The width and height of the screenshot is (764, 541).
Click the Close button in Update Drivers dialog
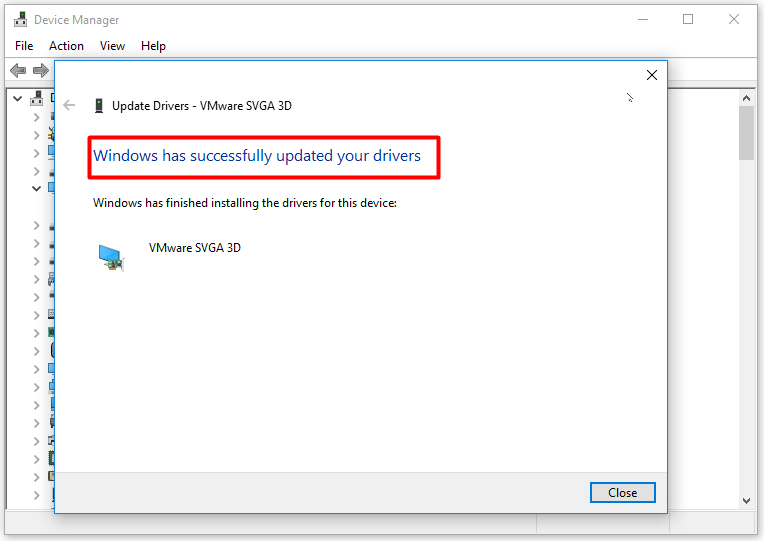coord(622,492)
